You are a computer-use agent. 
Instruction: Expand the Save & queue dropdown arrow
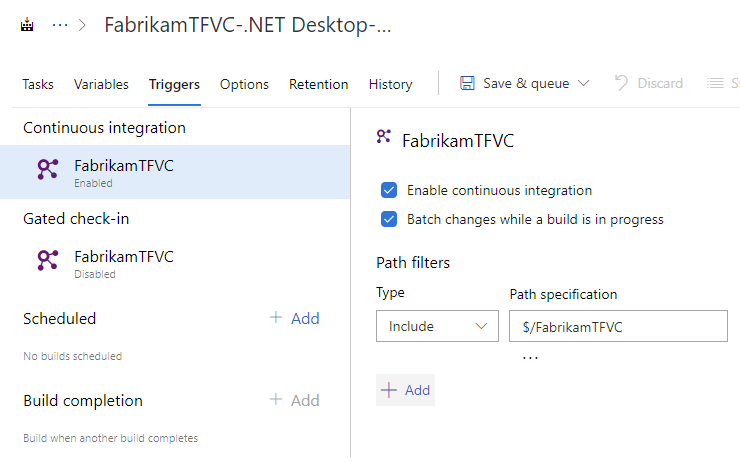pos(584,83)
